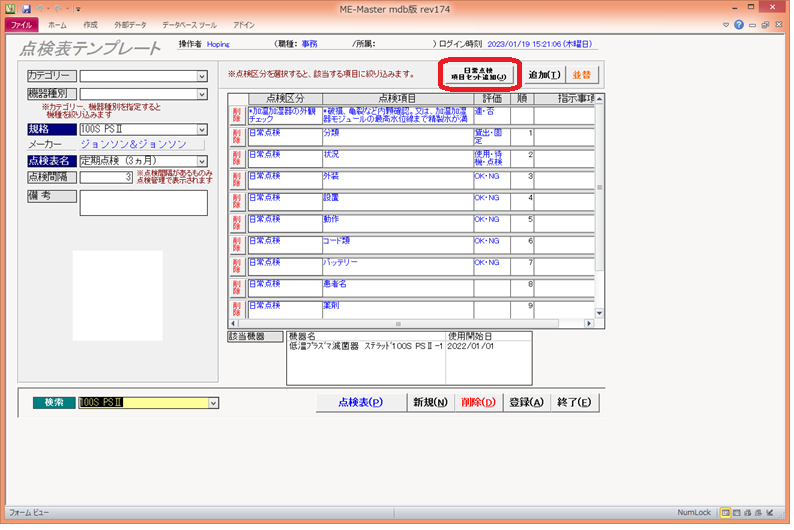Image resolution: width=794 pixels, height=530 pixels.
Task: Click the 使用開始日 value 2022/01/01
Action: (x=470, y=346)
